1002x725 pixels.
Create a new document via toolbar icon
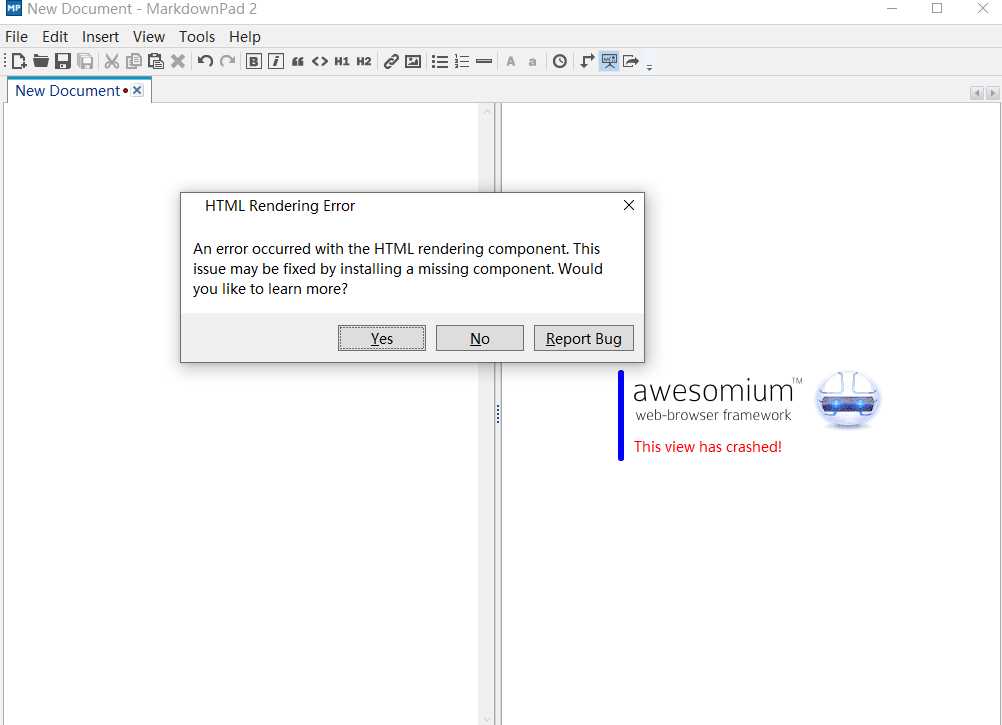[19, 61]
